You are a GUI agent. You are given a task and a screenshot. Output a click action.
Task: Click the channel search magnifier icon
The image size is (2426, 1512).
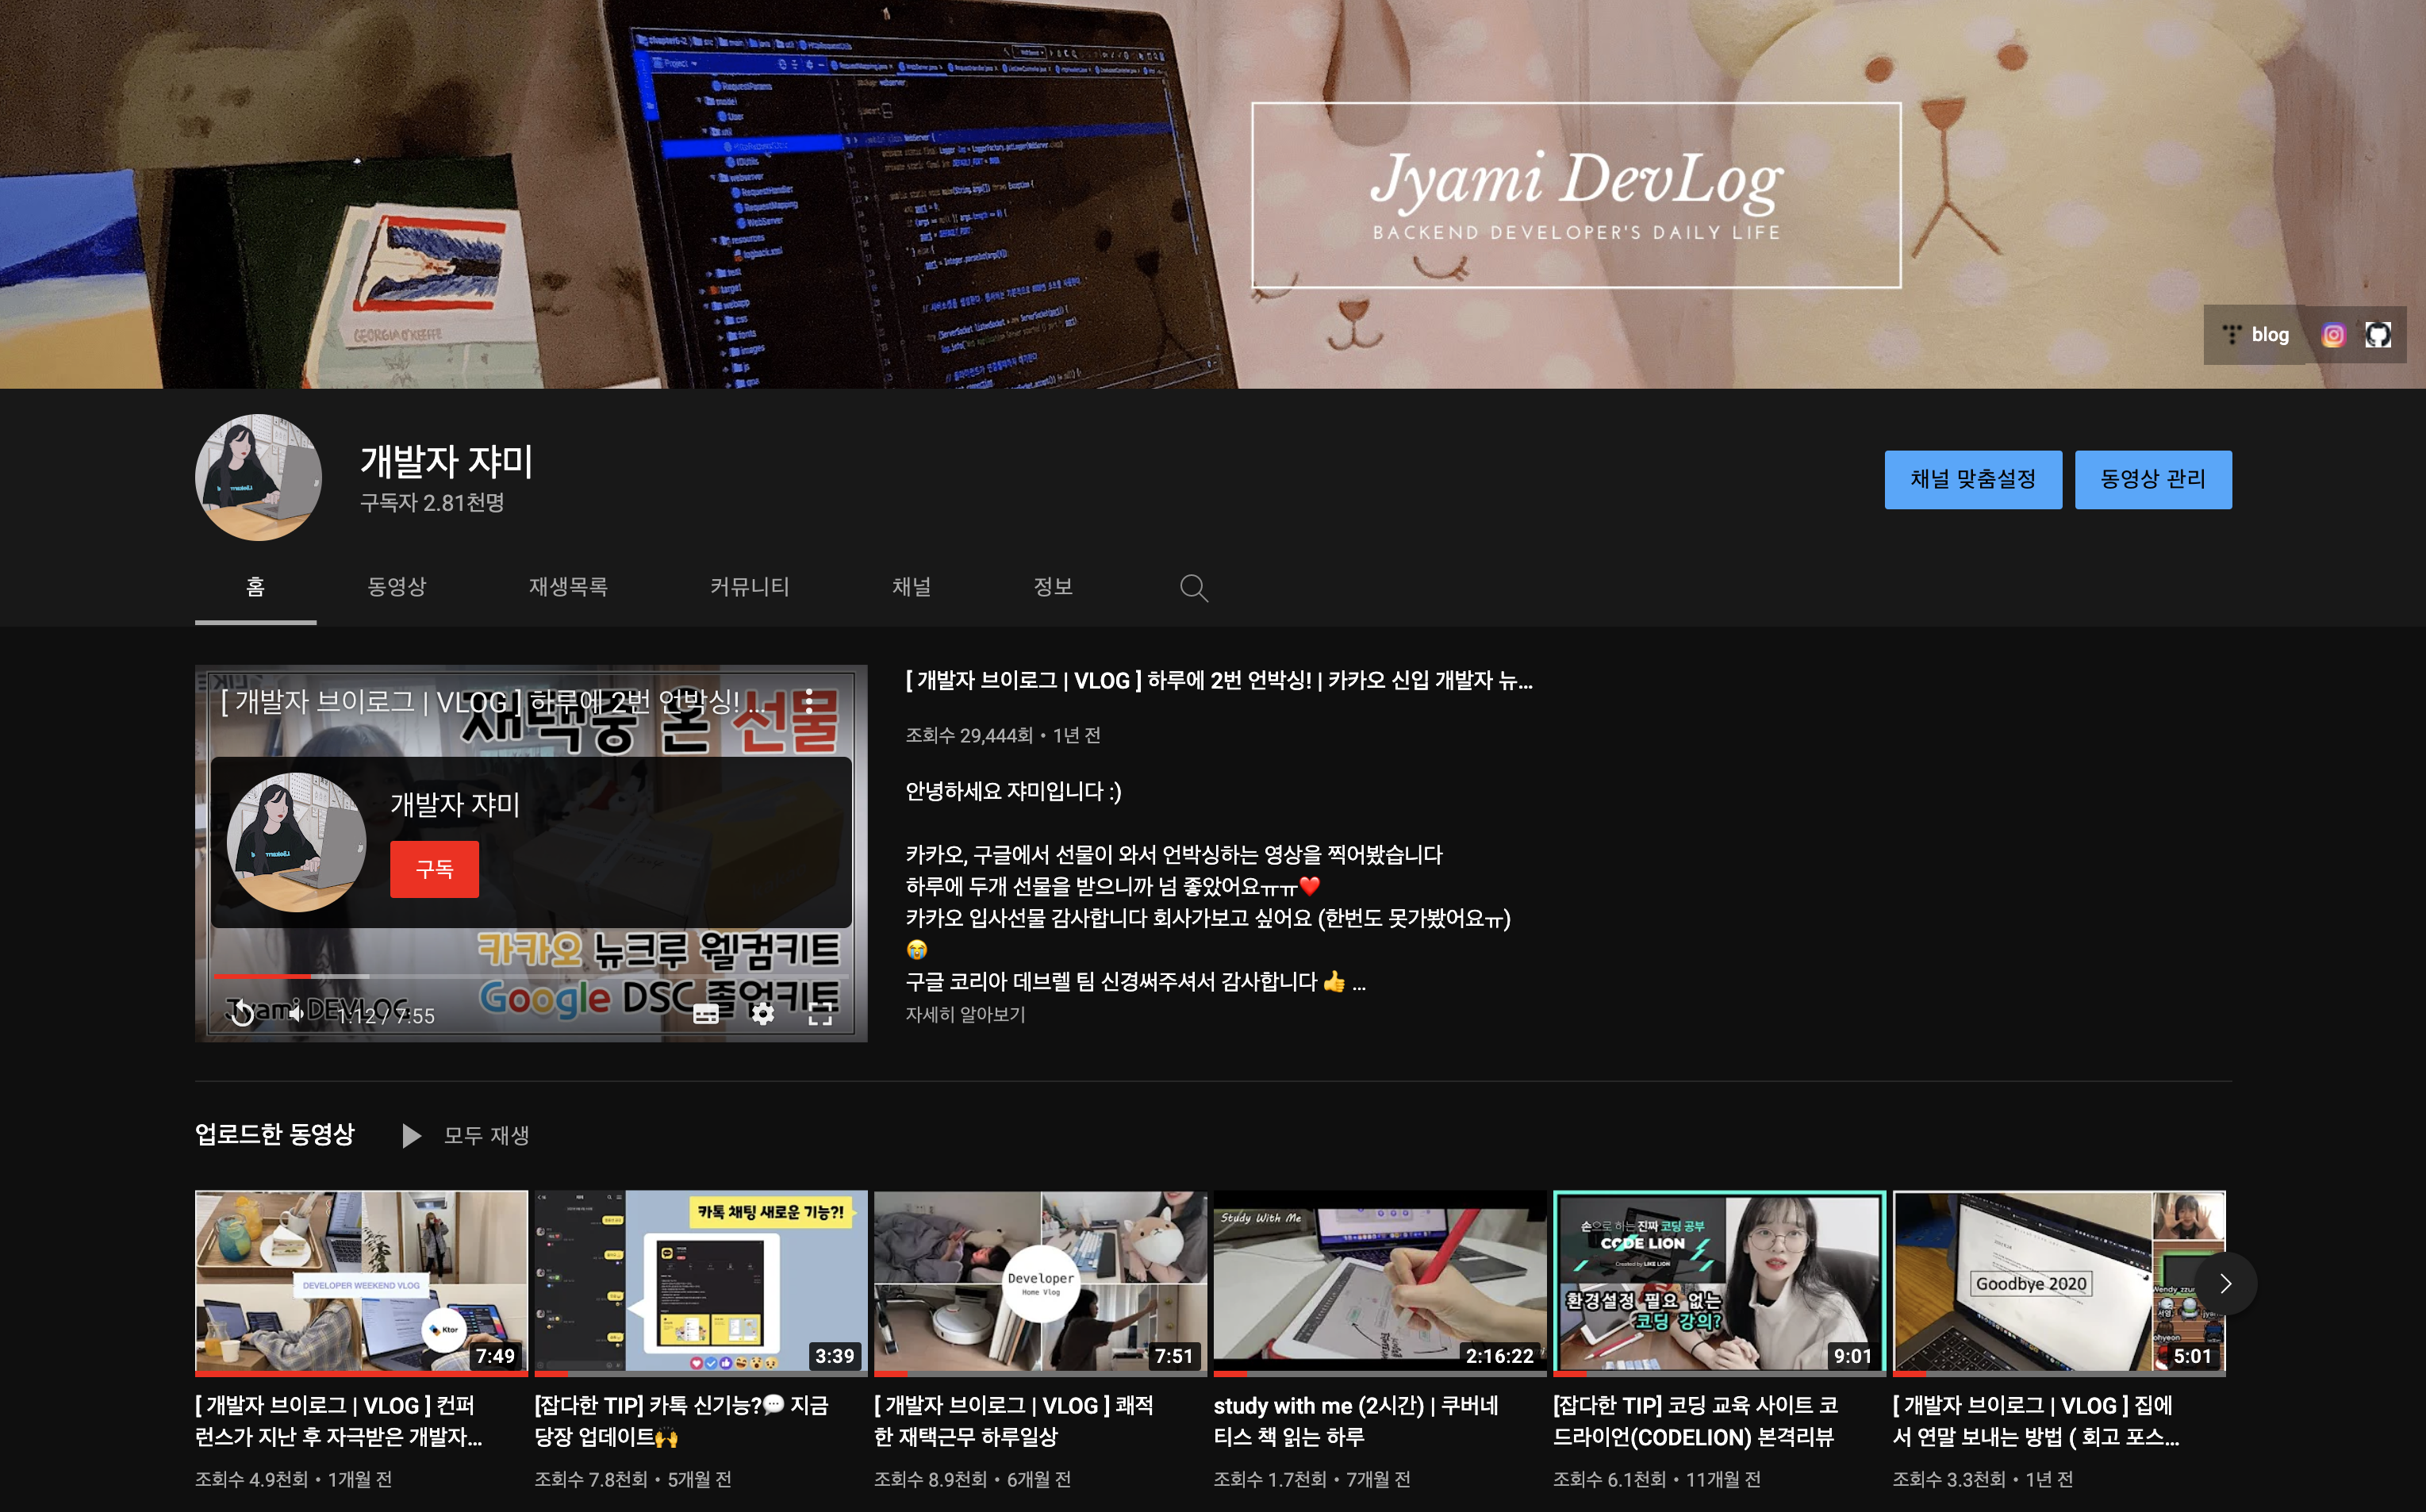(x=1193, y=588)
